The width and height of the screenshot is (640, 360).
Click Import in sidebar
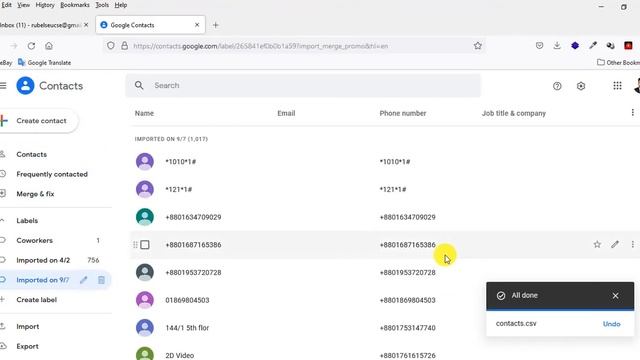pyautogui.click(x=27, y=327)
